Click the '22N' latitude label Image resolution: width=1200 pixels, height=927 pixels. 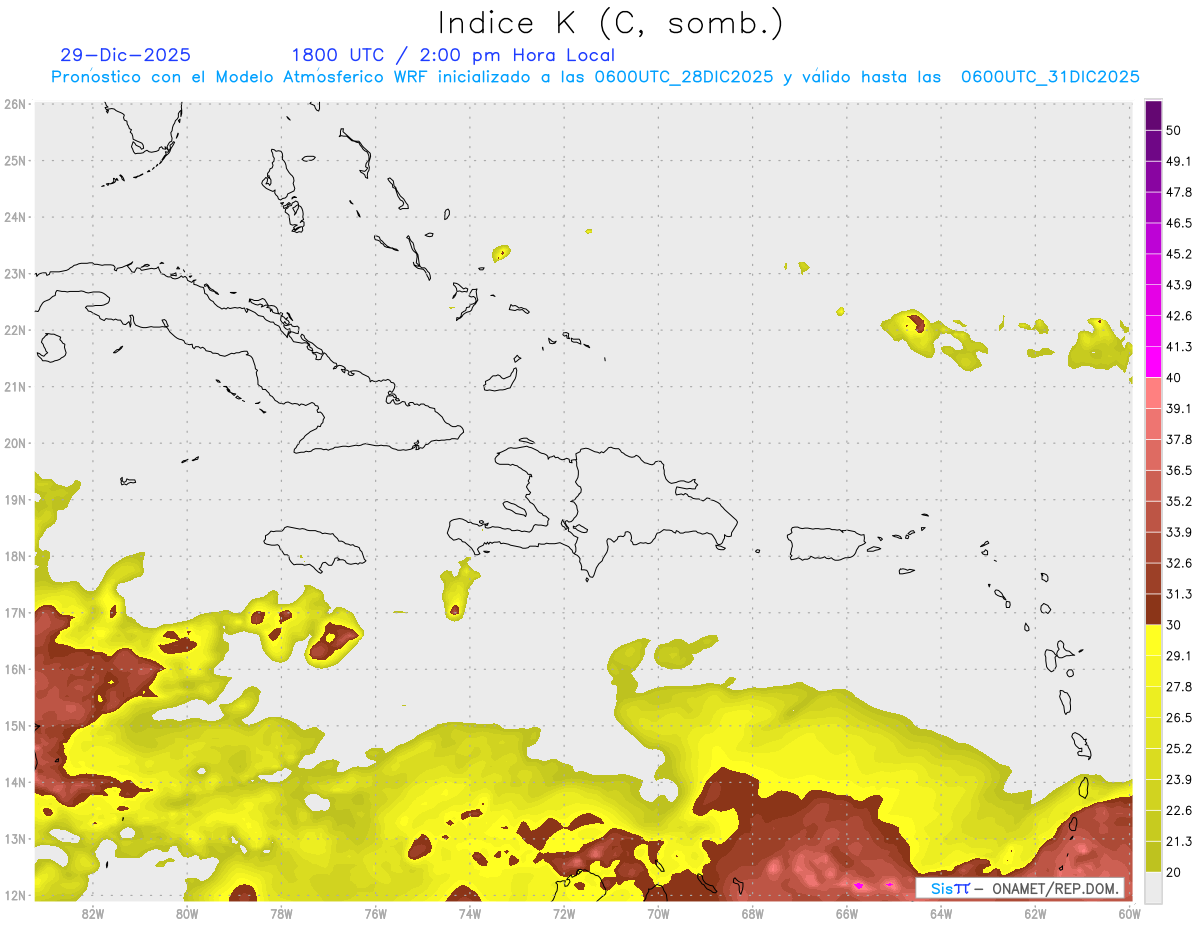click(x=15, y=330)
